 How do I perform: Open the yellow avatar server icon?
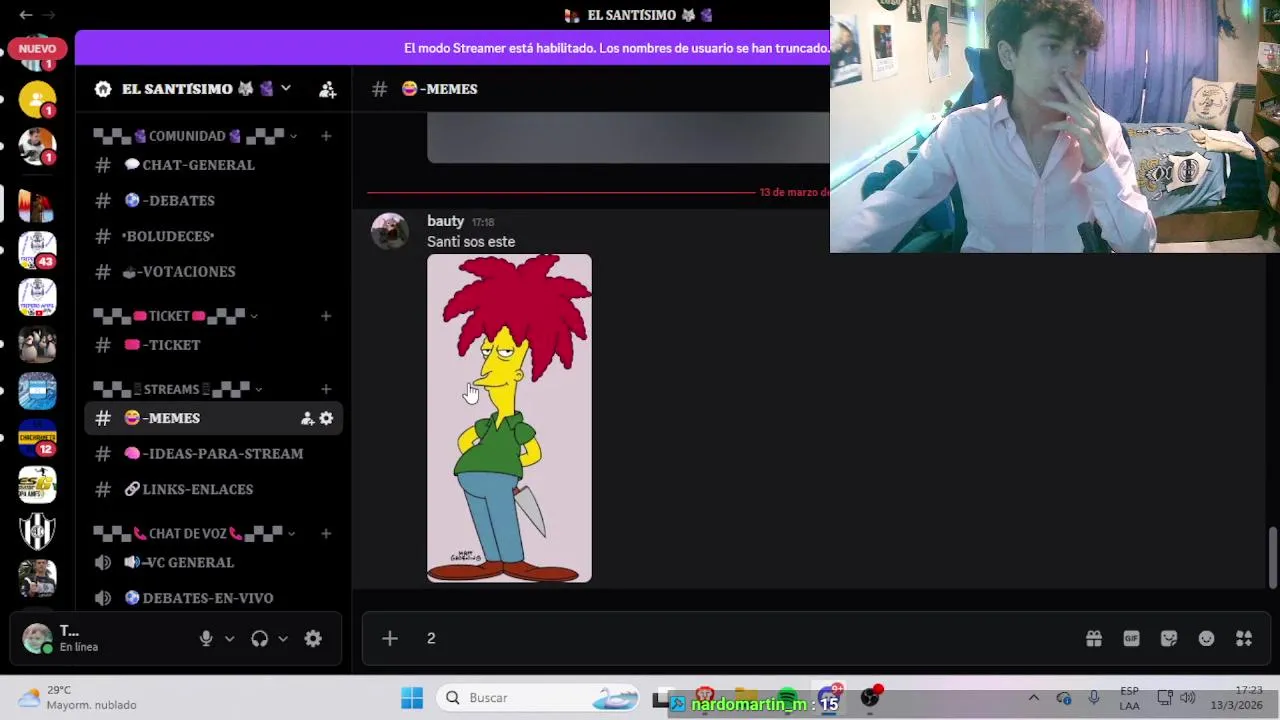click(37, 99)
